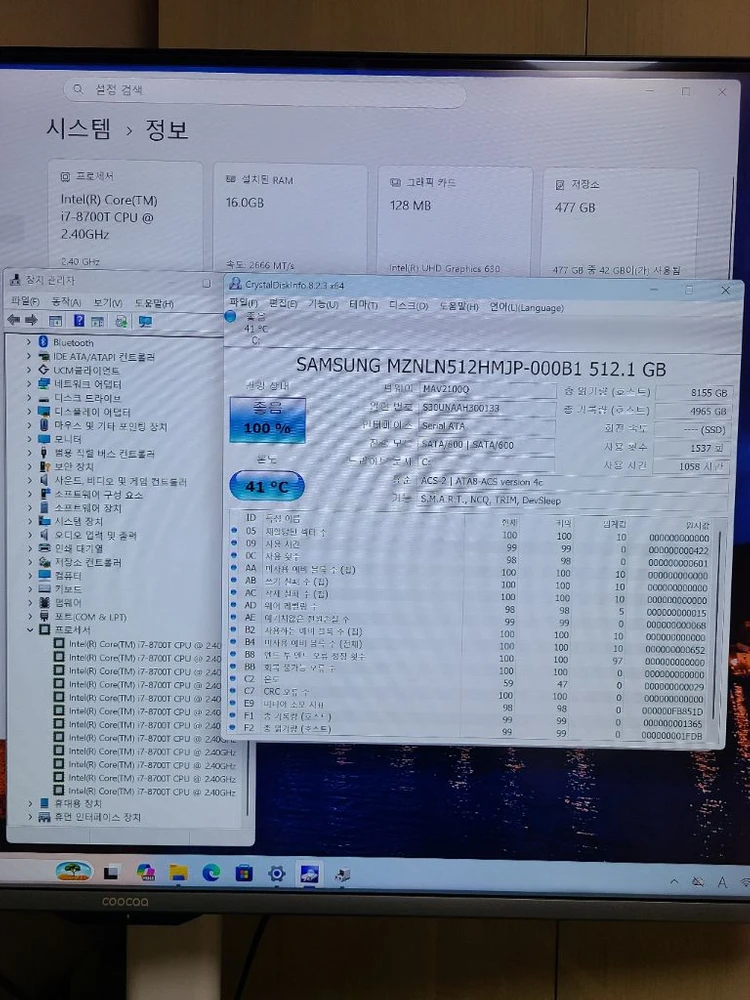Show hidden tray icons with the up chevron

[674, 881]
